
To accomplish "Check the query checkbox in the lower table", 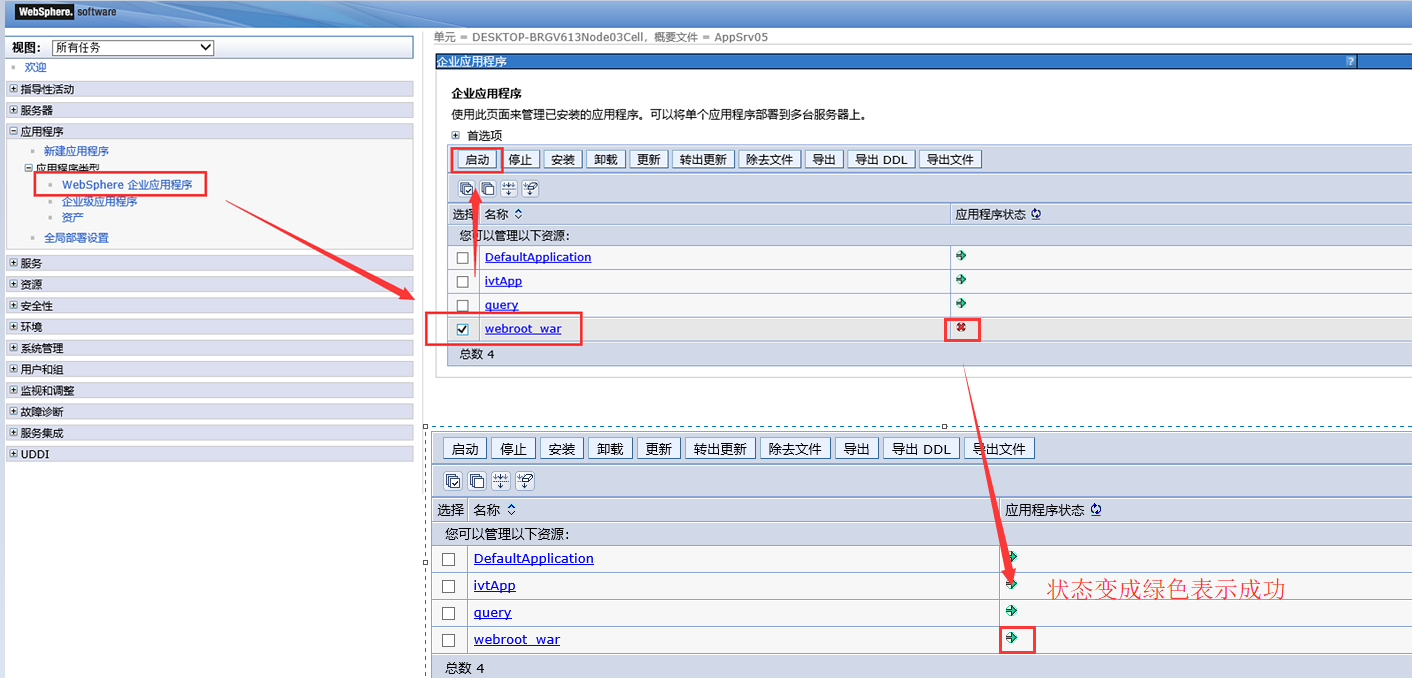I will 448,613.
